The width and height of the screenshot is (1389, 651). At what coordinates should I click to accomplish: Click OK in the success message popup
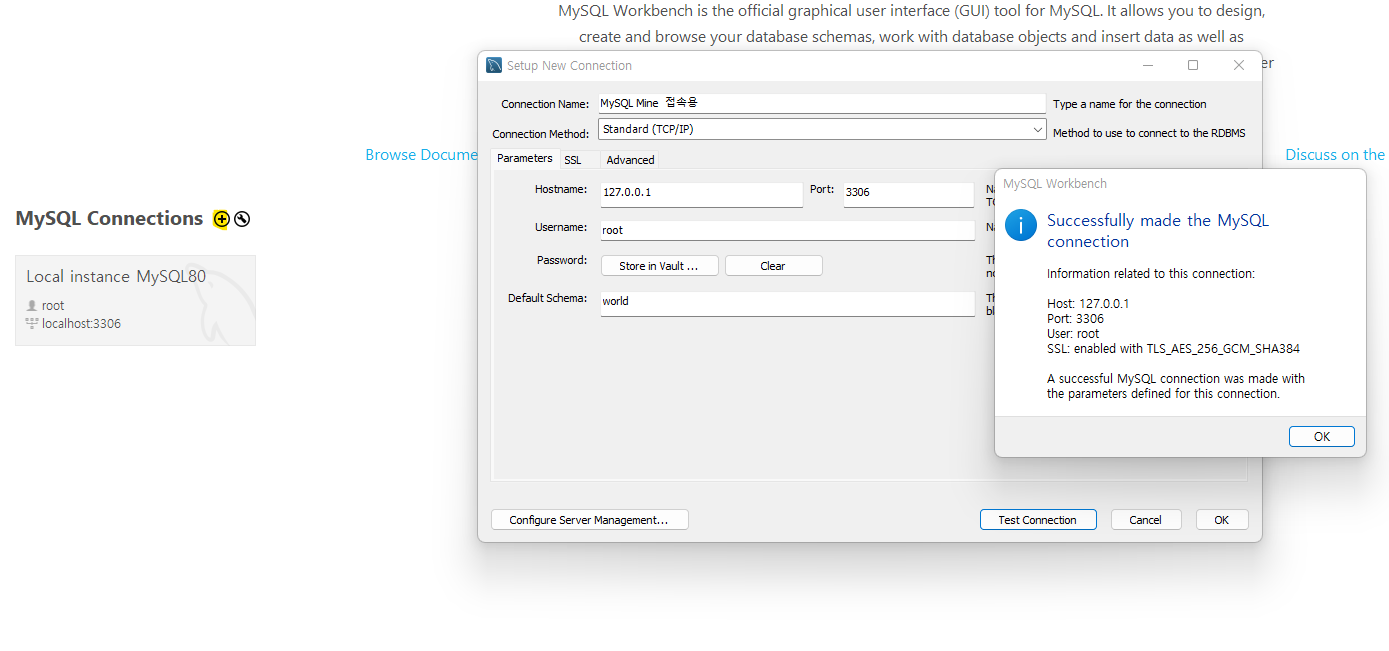point(1322,437)
